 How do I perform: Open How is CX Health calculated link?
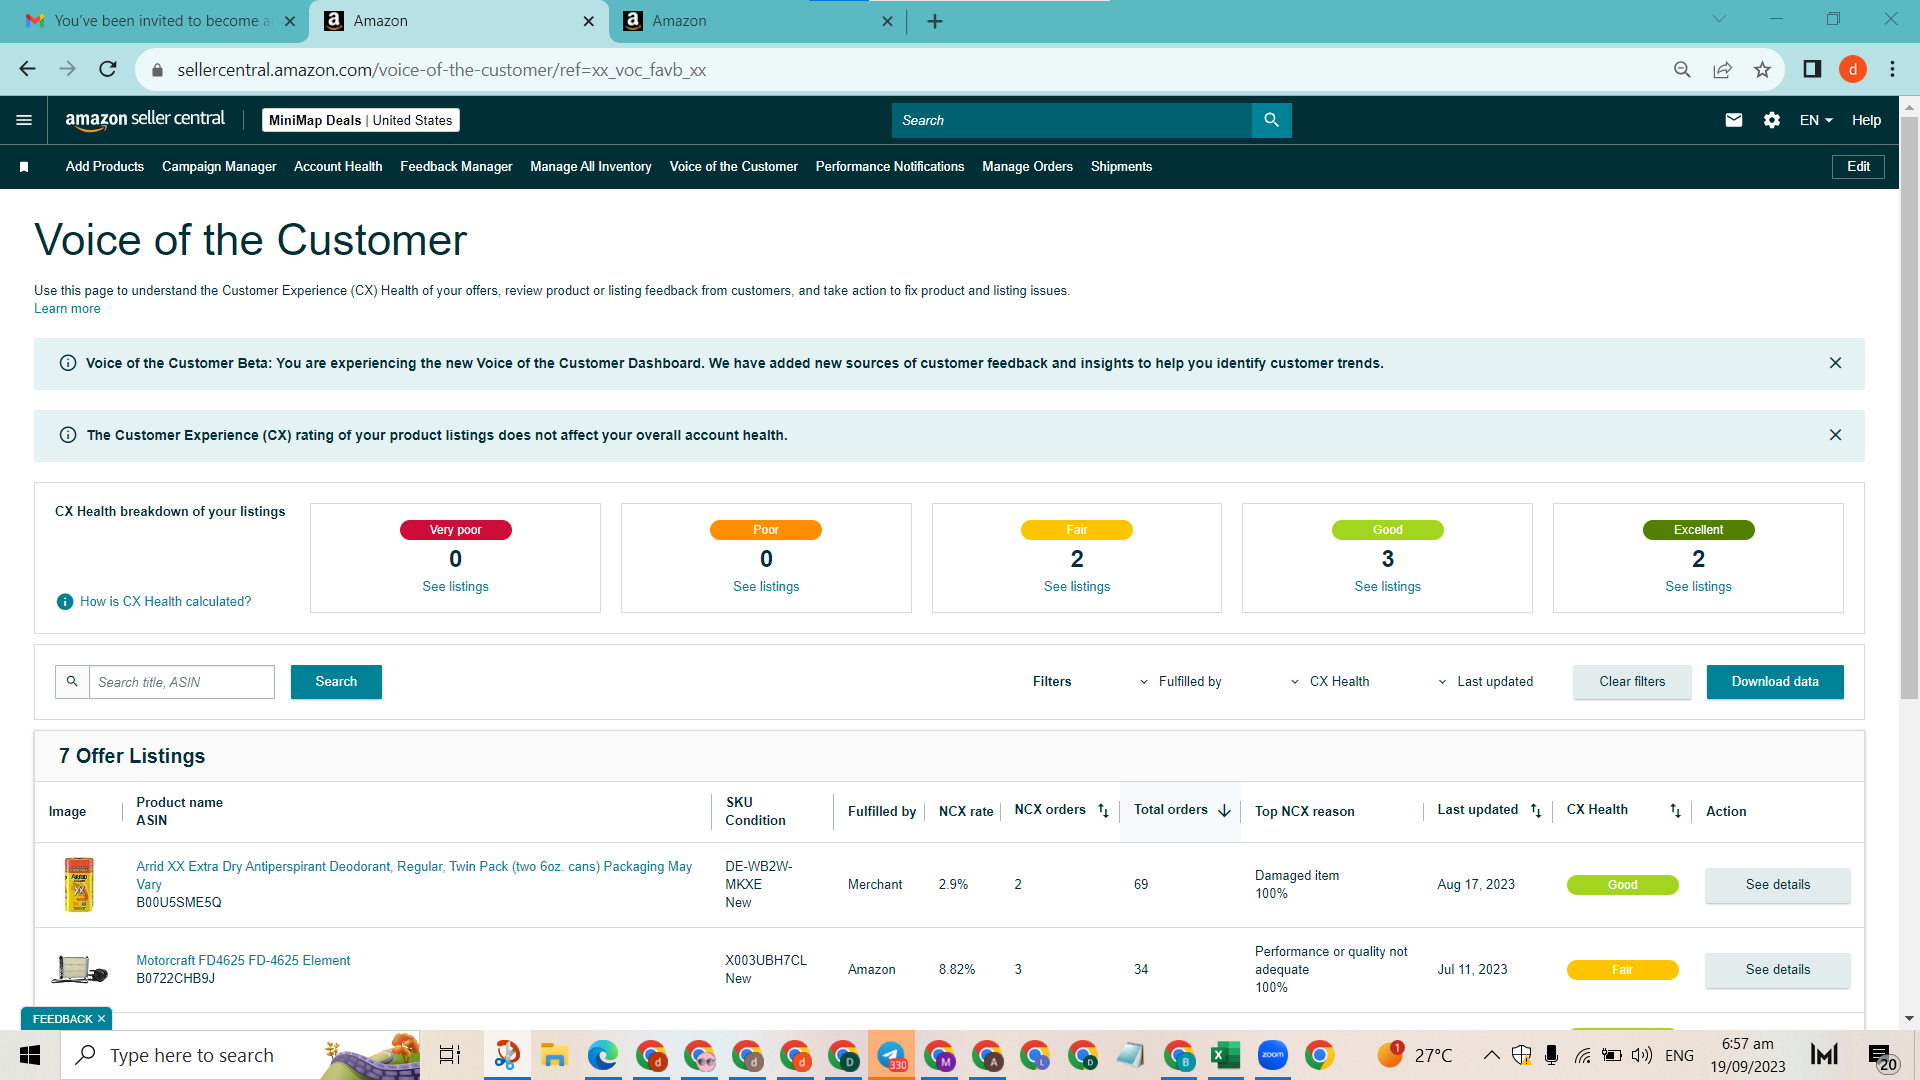click(x=165, y=602)
